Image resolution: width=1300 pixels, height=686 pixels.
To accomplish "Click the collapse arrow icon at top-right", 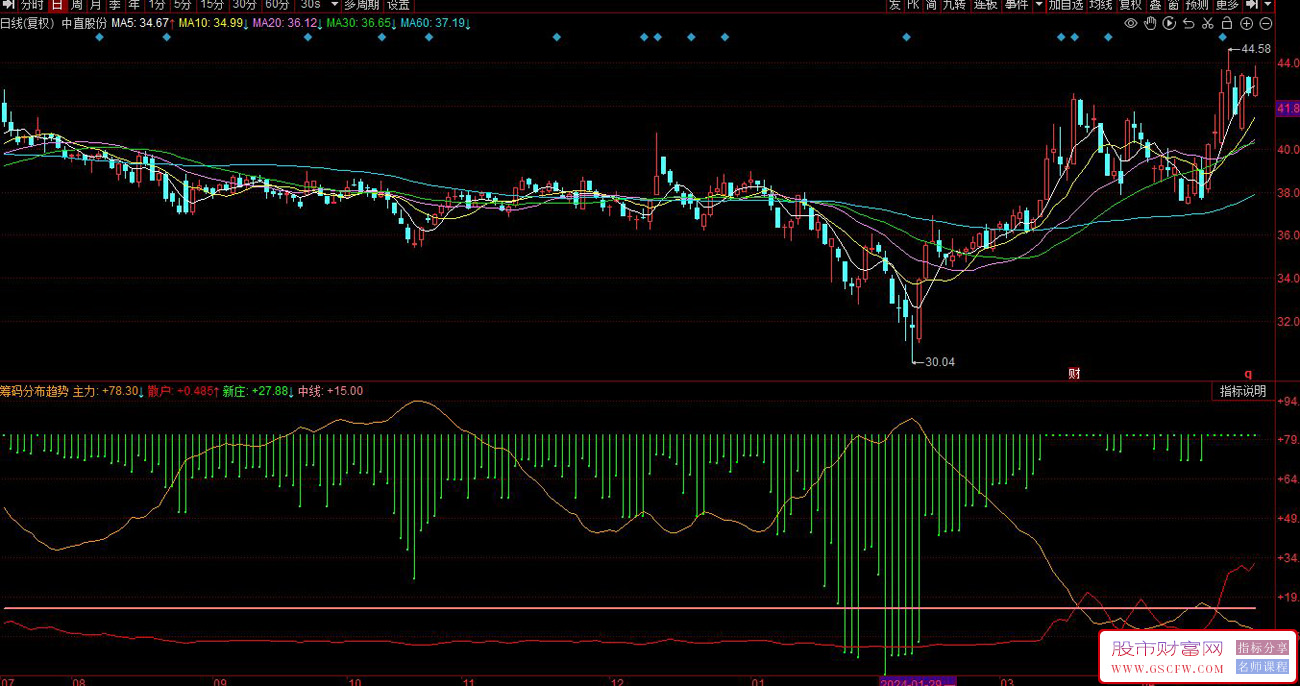I will click(1253, 5).
